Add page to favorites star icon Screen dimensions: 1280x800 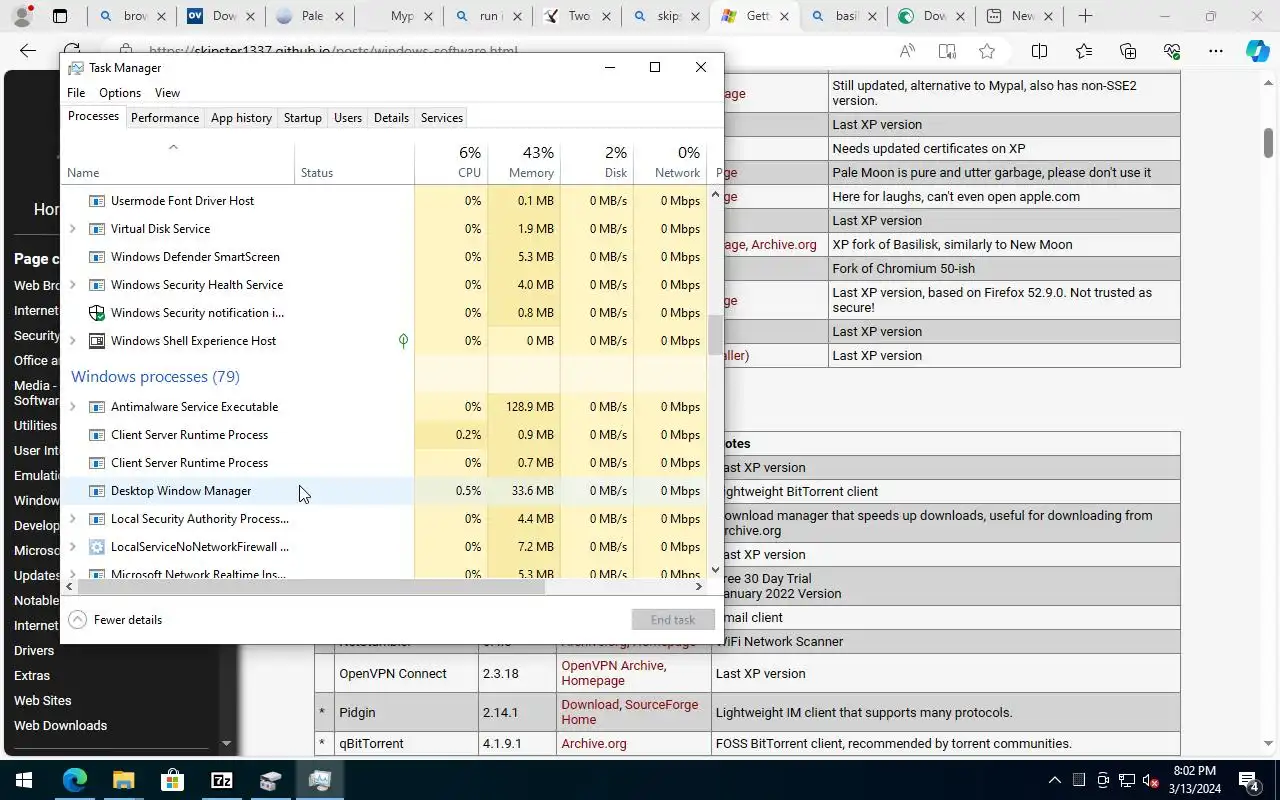pyautogui.click(x=987, y=51)
